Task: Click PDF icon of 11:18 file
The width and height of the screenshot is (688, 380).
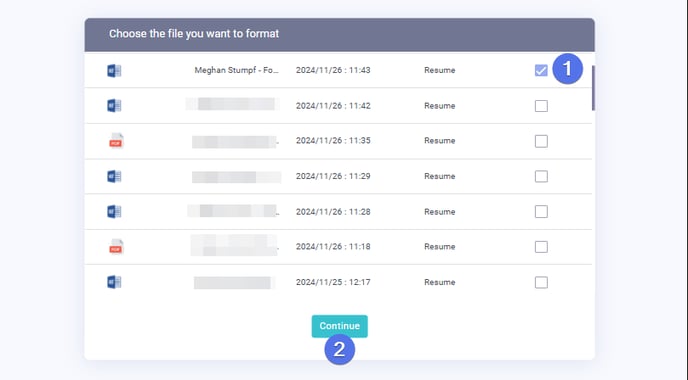Action: 116,247
